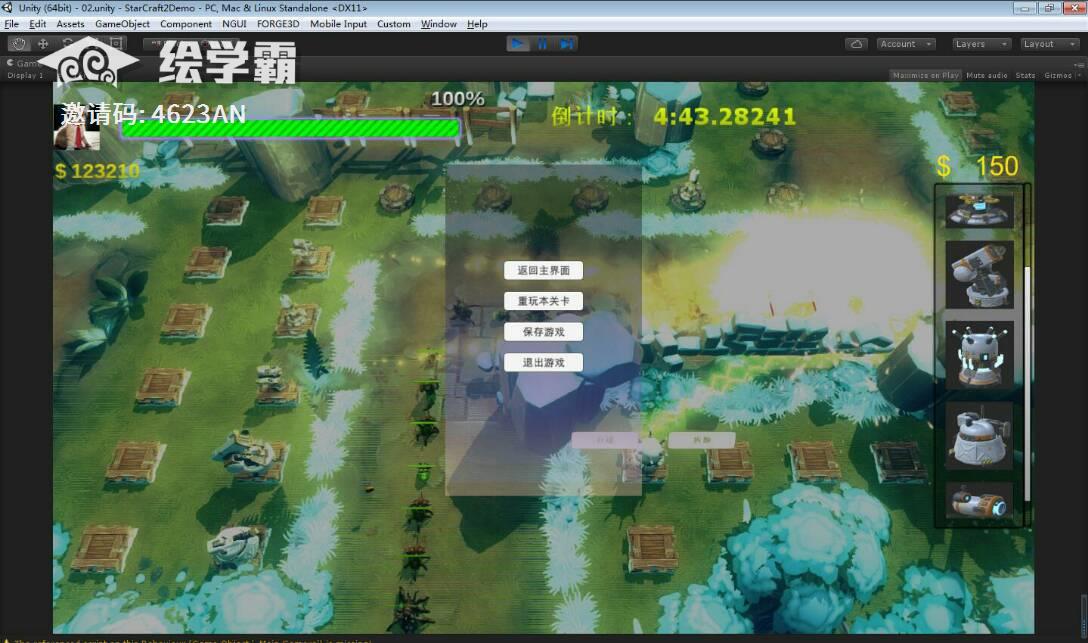Toggle Mute audio in Game view
Image resolution: width=1088 pixels, height=643 pixels.
coord(986,75)
